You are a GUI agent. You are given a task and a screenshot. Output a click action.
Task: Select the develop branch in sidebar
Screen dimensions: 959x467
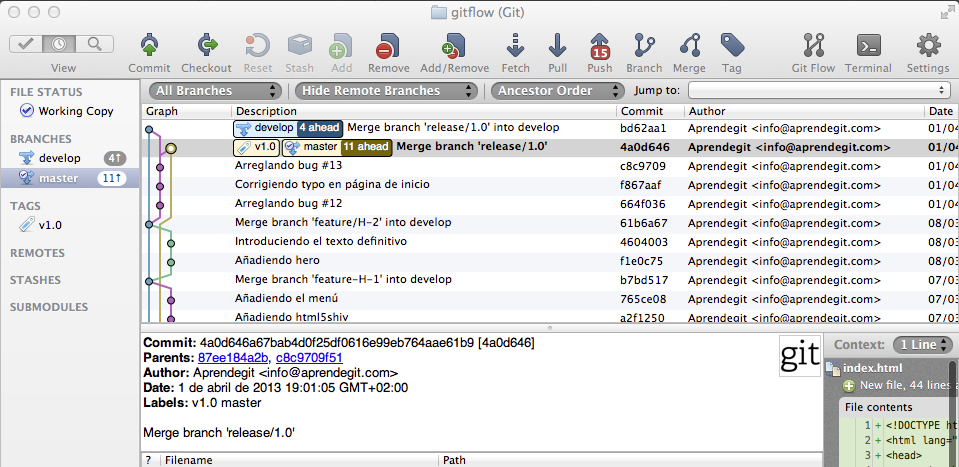point(59,158)
